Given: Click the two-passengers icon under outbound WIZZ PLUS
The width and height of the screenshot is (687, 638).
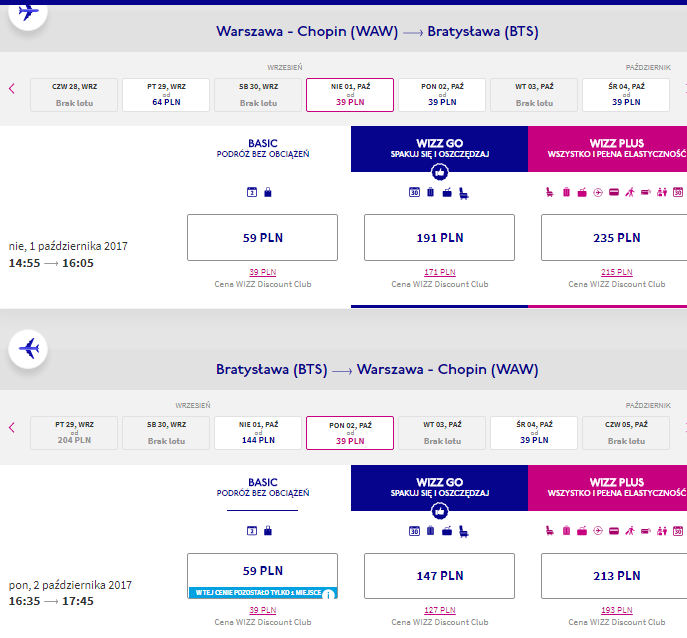Looking at the screenshot, I should [x=662, y=192].
